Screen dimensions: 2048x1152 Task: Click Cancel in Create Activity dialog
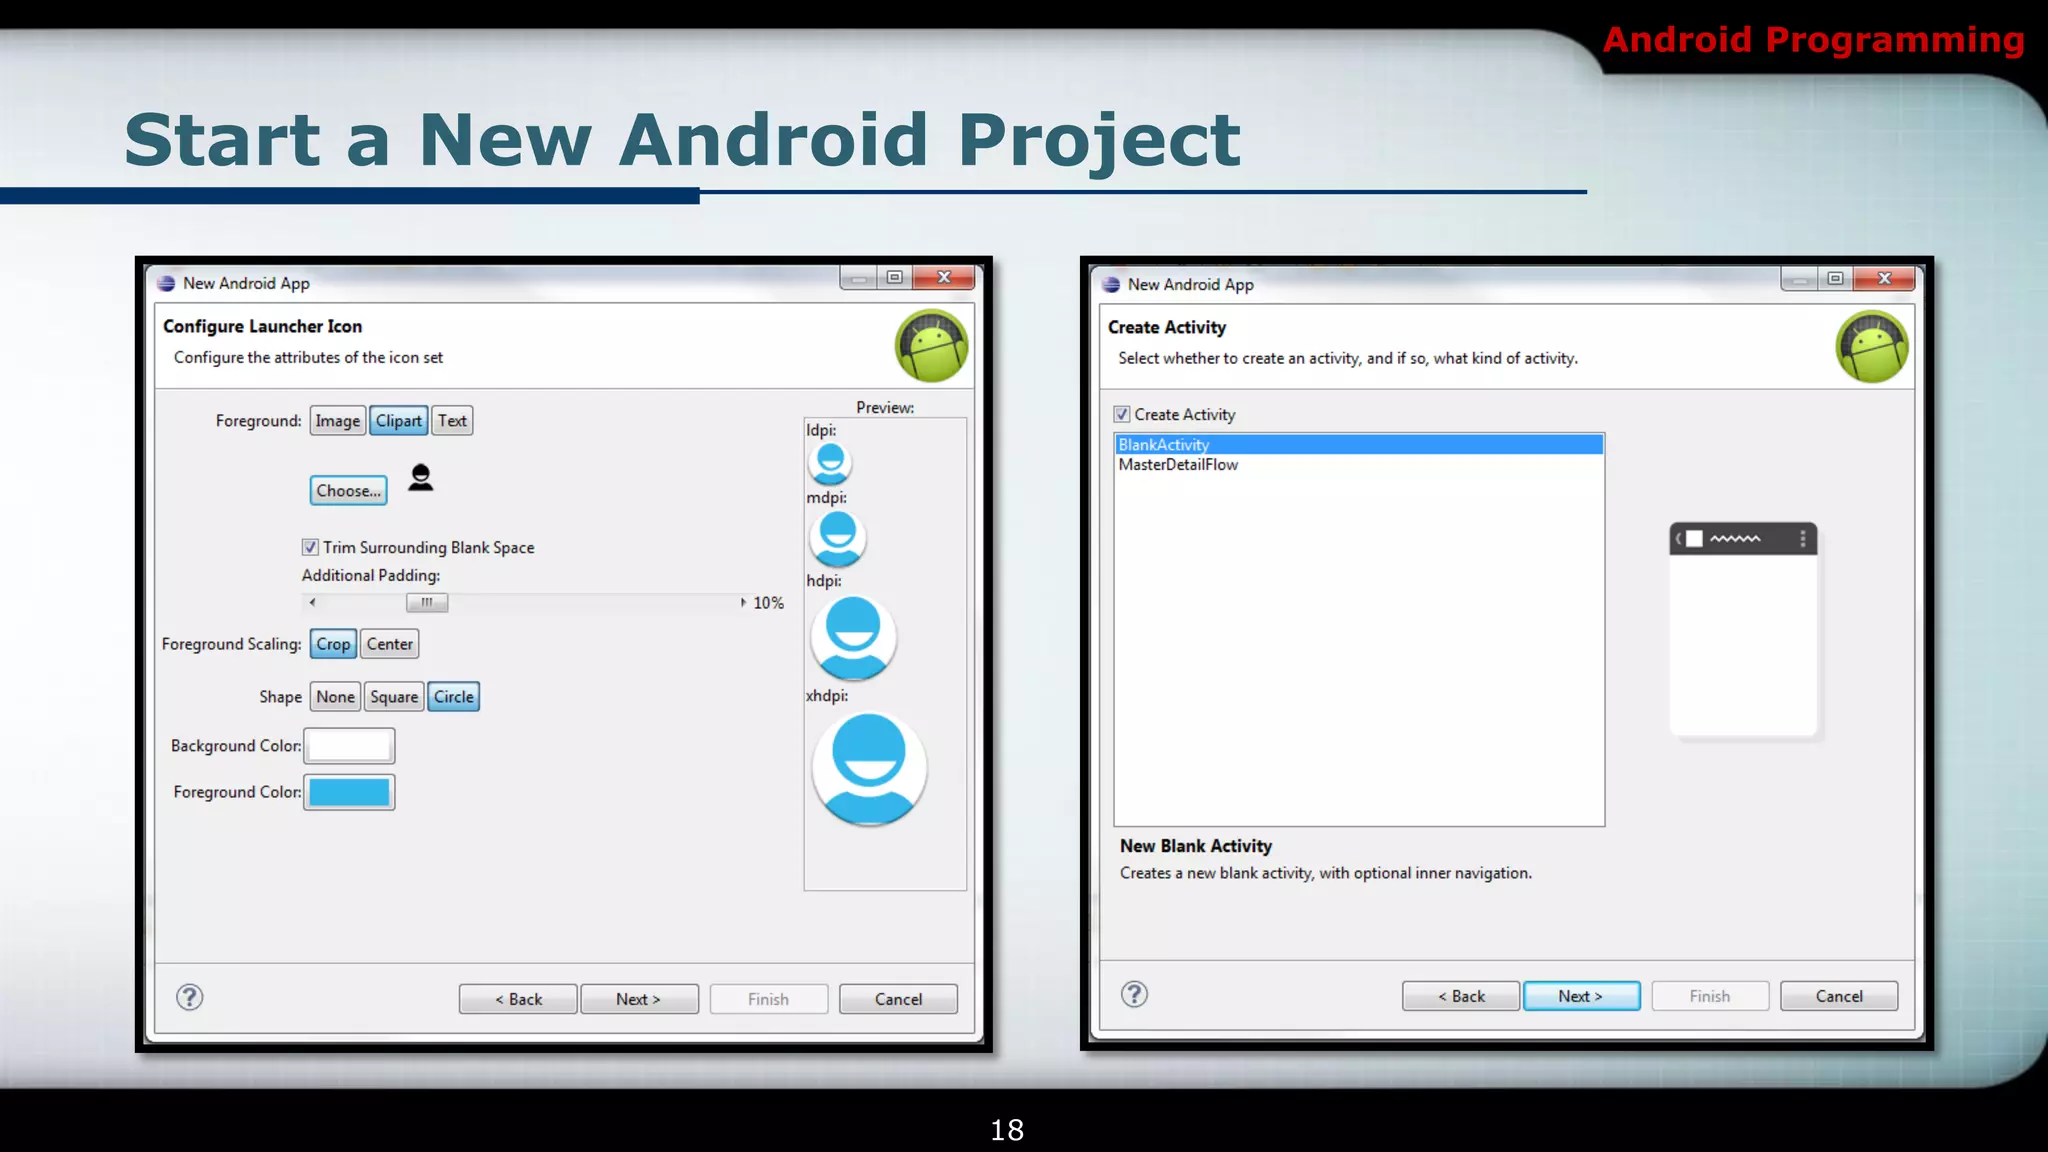coord(1839,996)
